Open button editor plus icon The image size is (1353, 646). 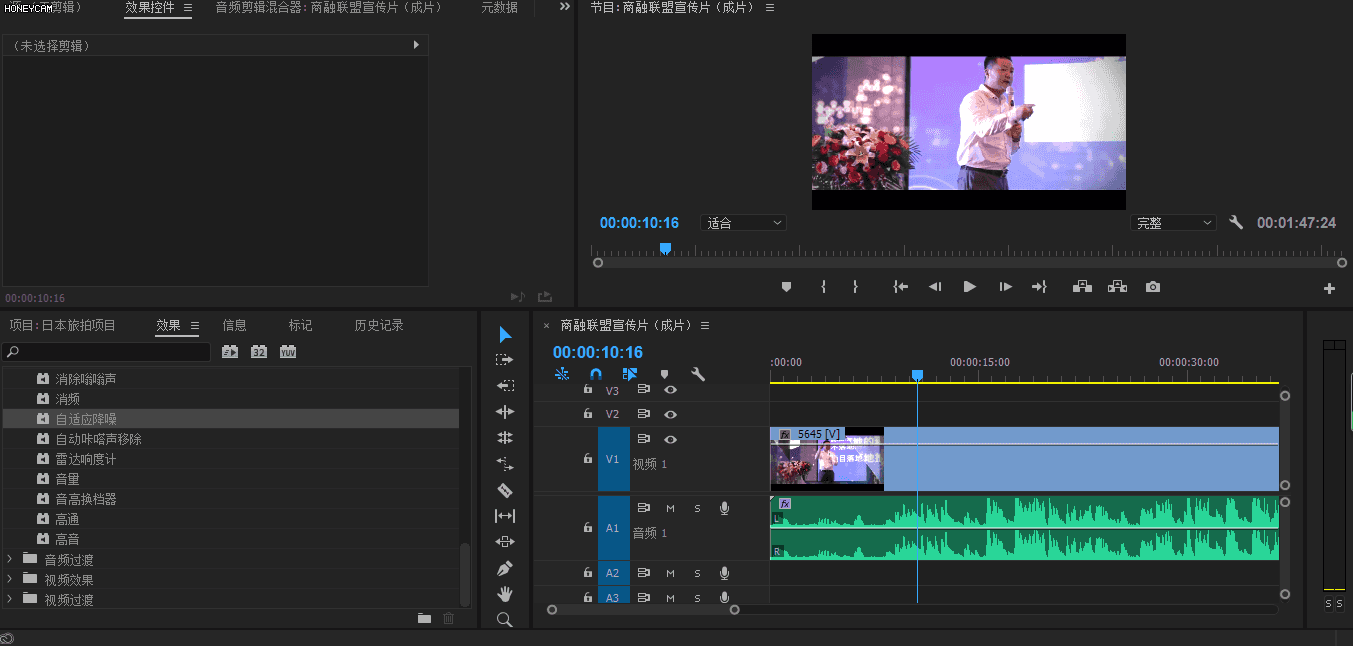[1329, 289]
